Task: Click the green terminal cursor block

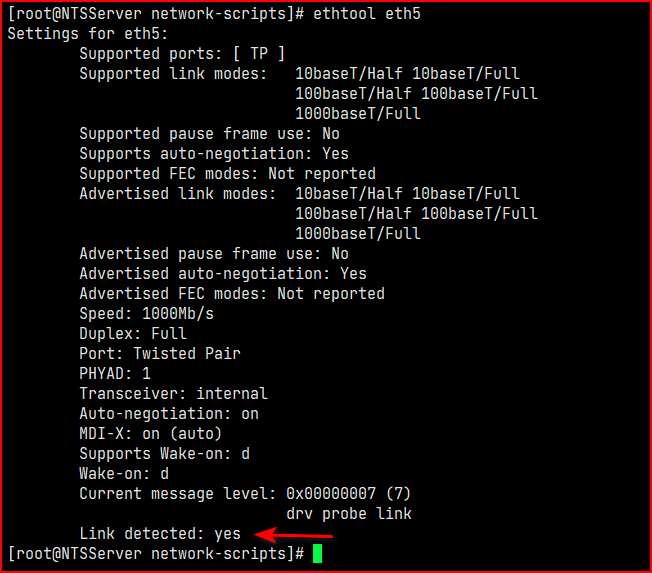Action: point(318,553)
